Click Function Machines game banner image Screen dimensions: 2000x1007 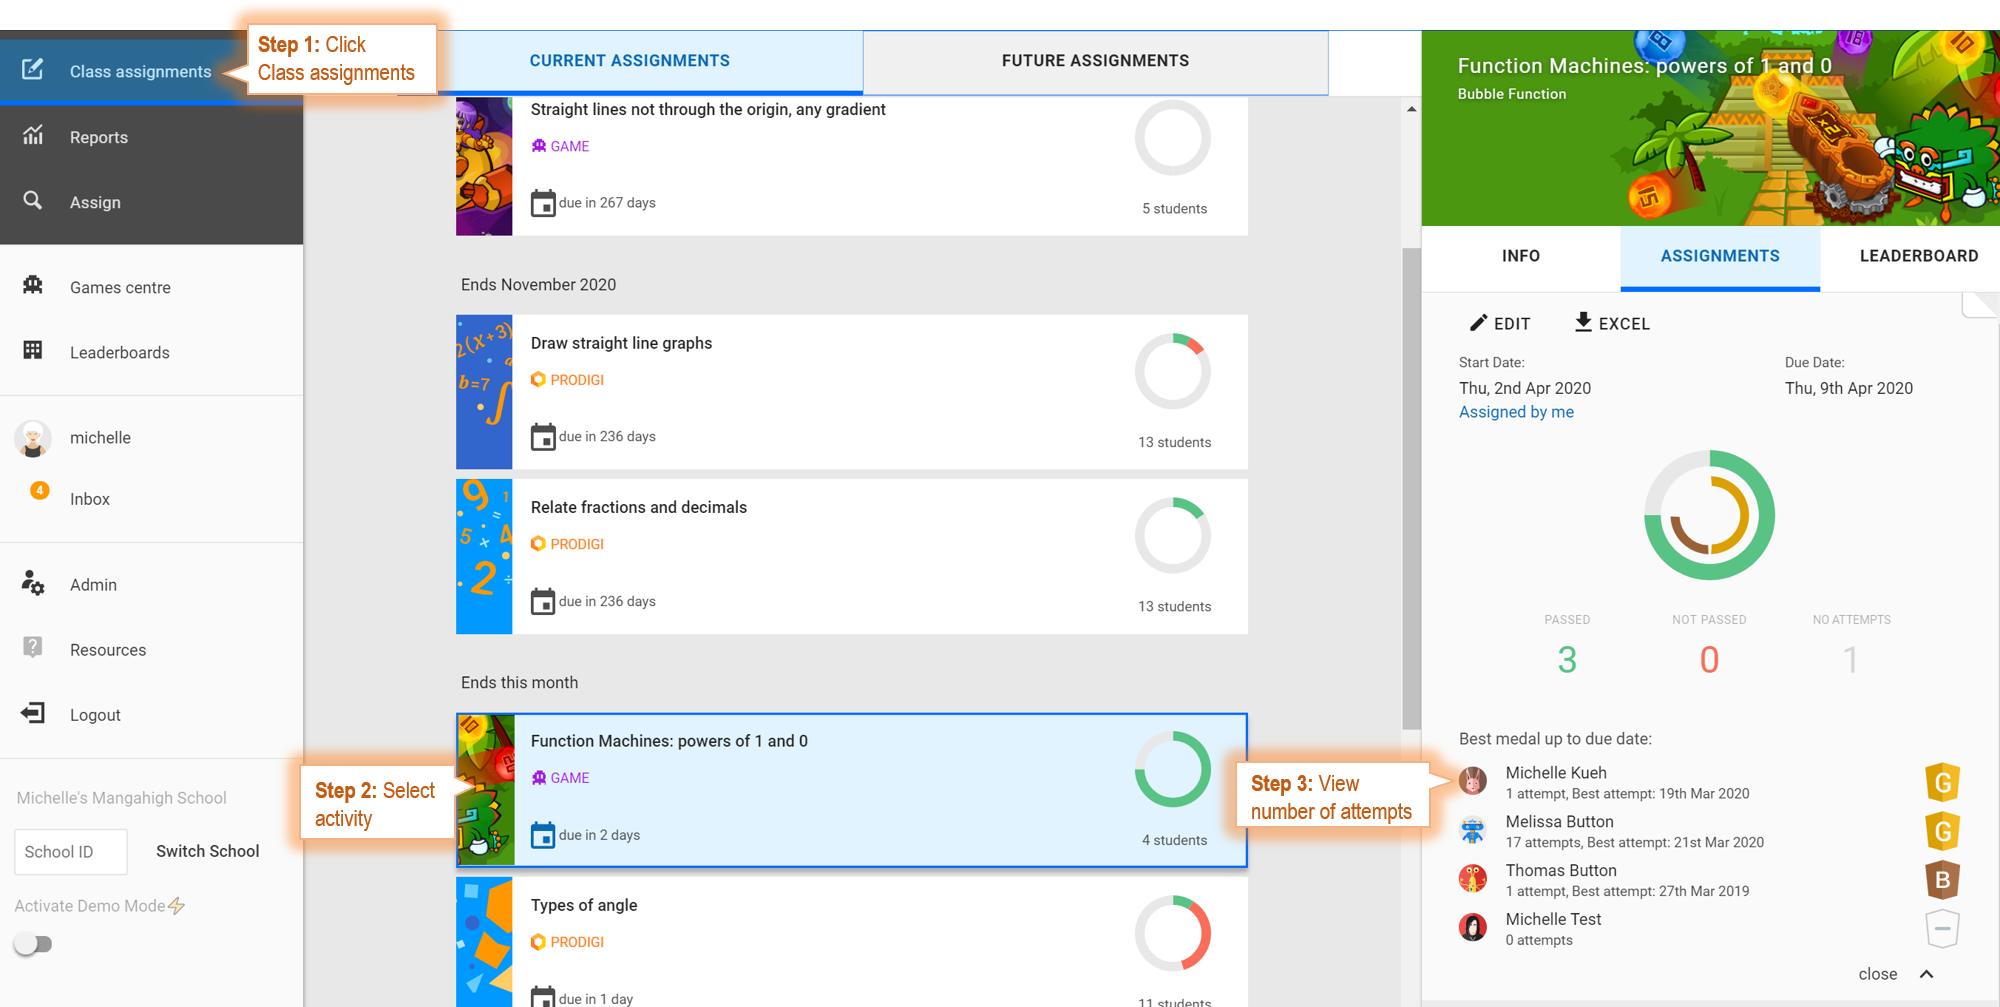1711,128
